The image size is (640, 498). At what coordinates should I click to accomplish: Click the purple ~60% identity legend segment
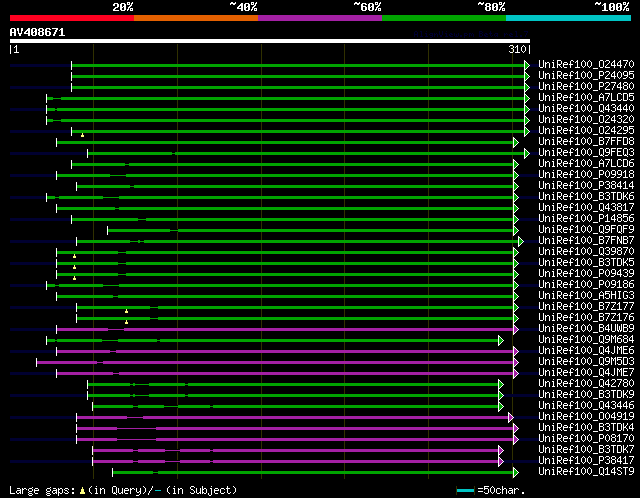(x=320, y=18)
